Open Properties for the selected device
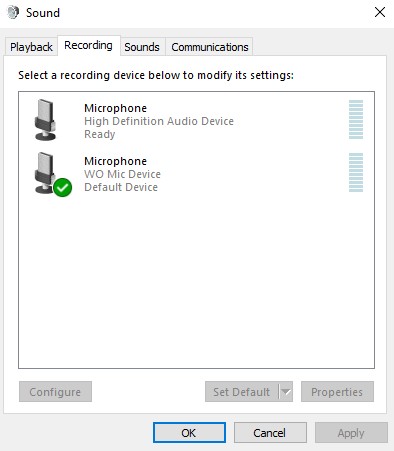 click(x=337, y=392)
